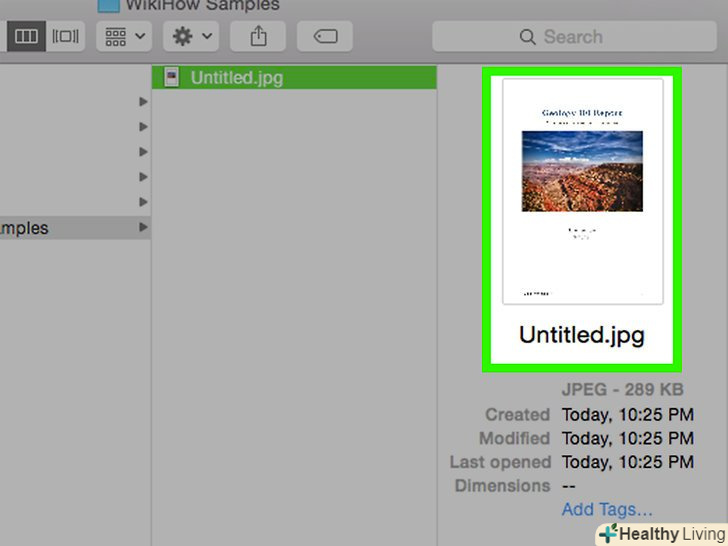
Task: Click the Untitled.jpg preview thumbnail
Action: pos(583,191)
